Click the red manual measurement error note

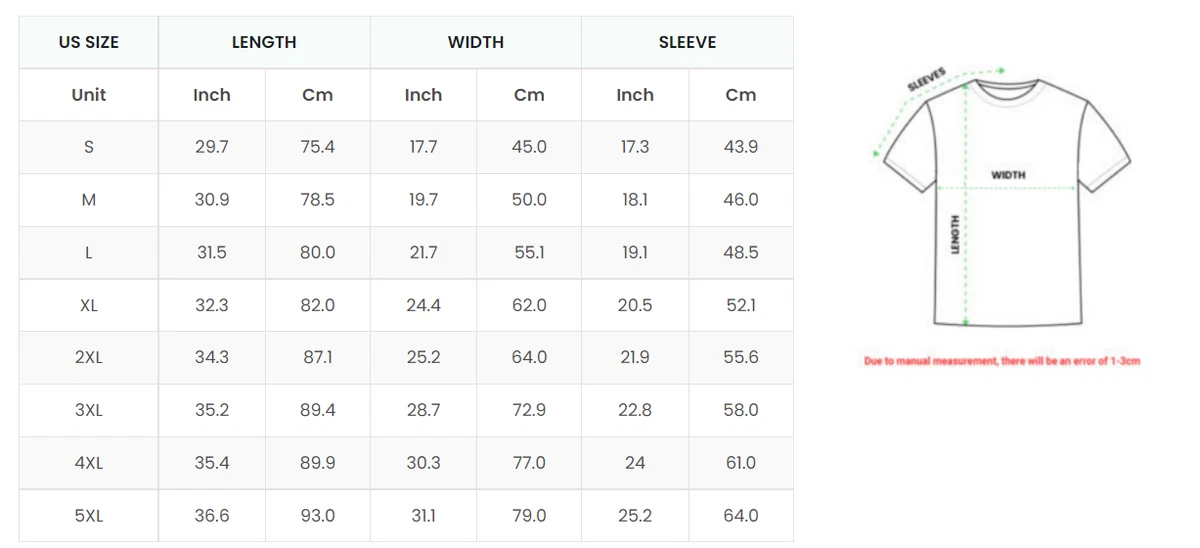tap(1002, 361)
